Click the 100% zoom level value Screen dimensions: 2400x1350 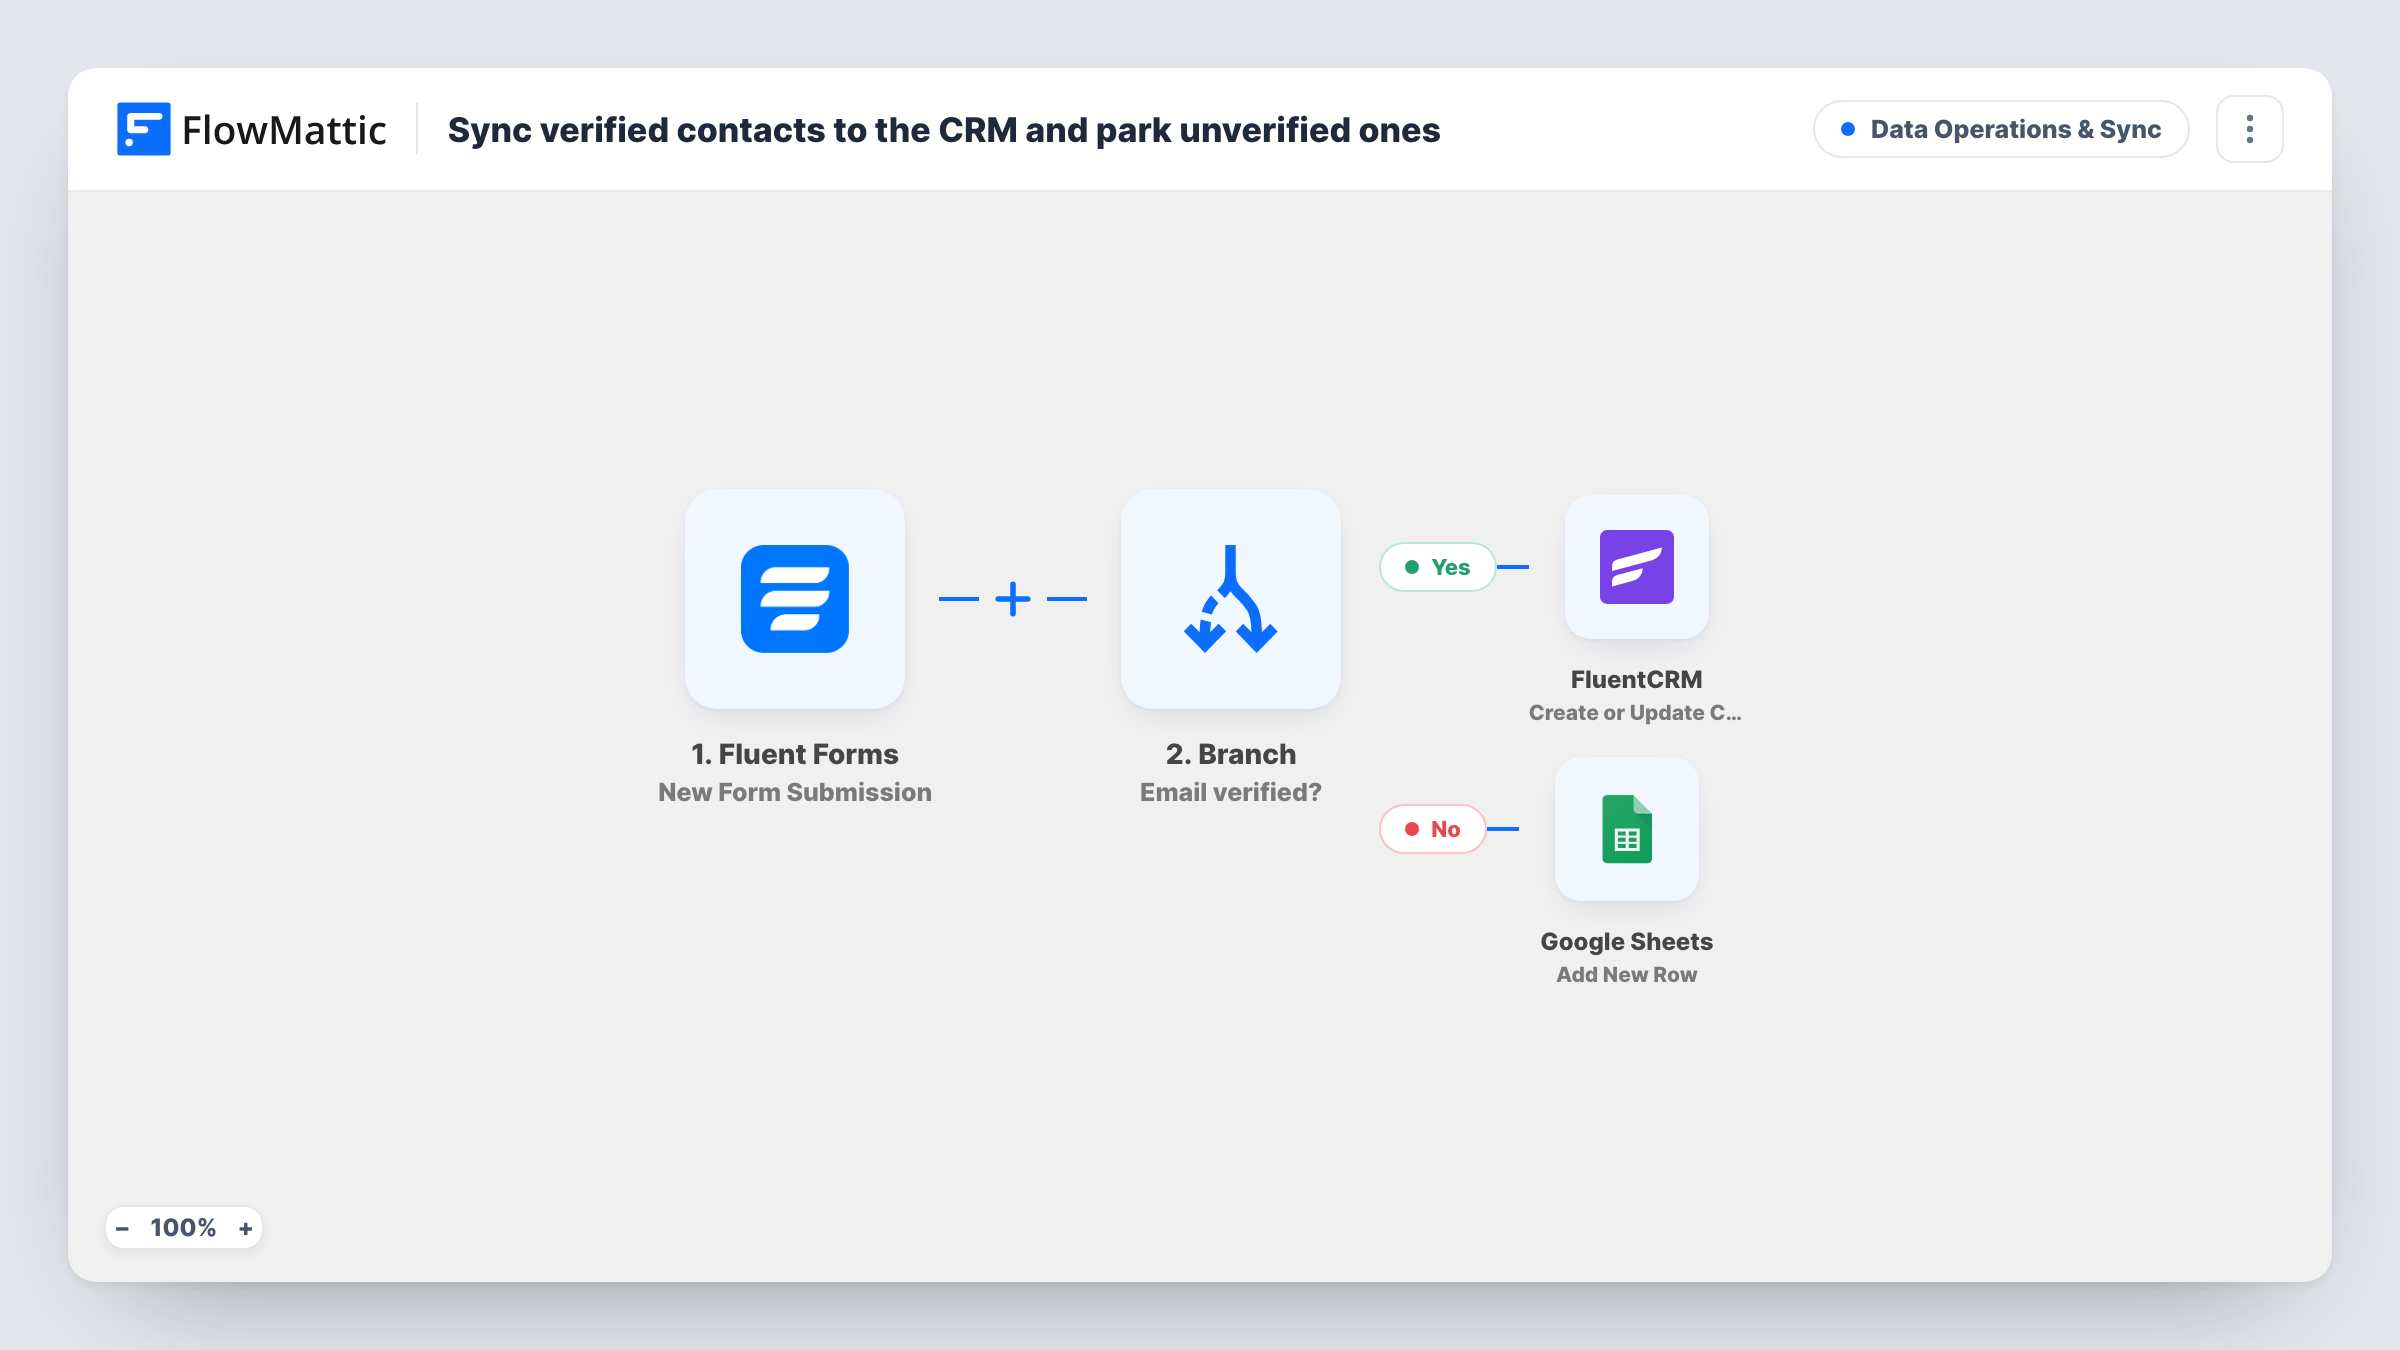[x=183, y=1228]
